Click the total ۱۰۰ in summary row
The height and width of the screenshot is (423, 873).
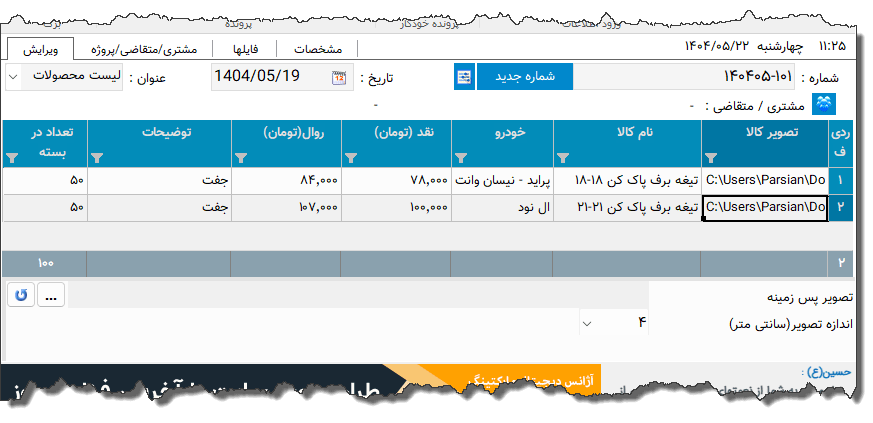coord(45,263)
